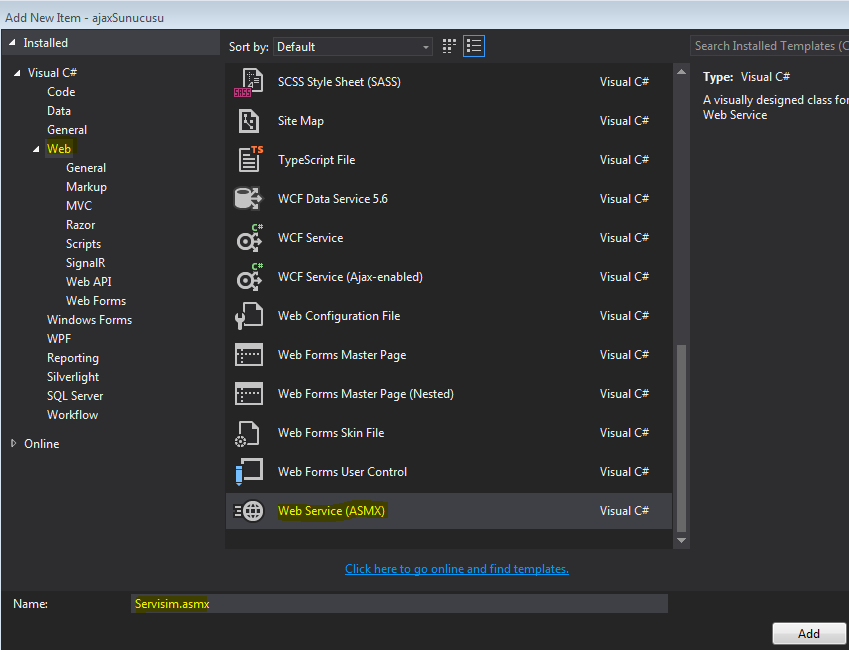849x650 pixels.
Task: Select the Workflow category
Action: 73,415
